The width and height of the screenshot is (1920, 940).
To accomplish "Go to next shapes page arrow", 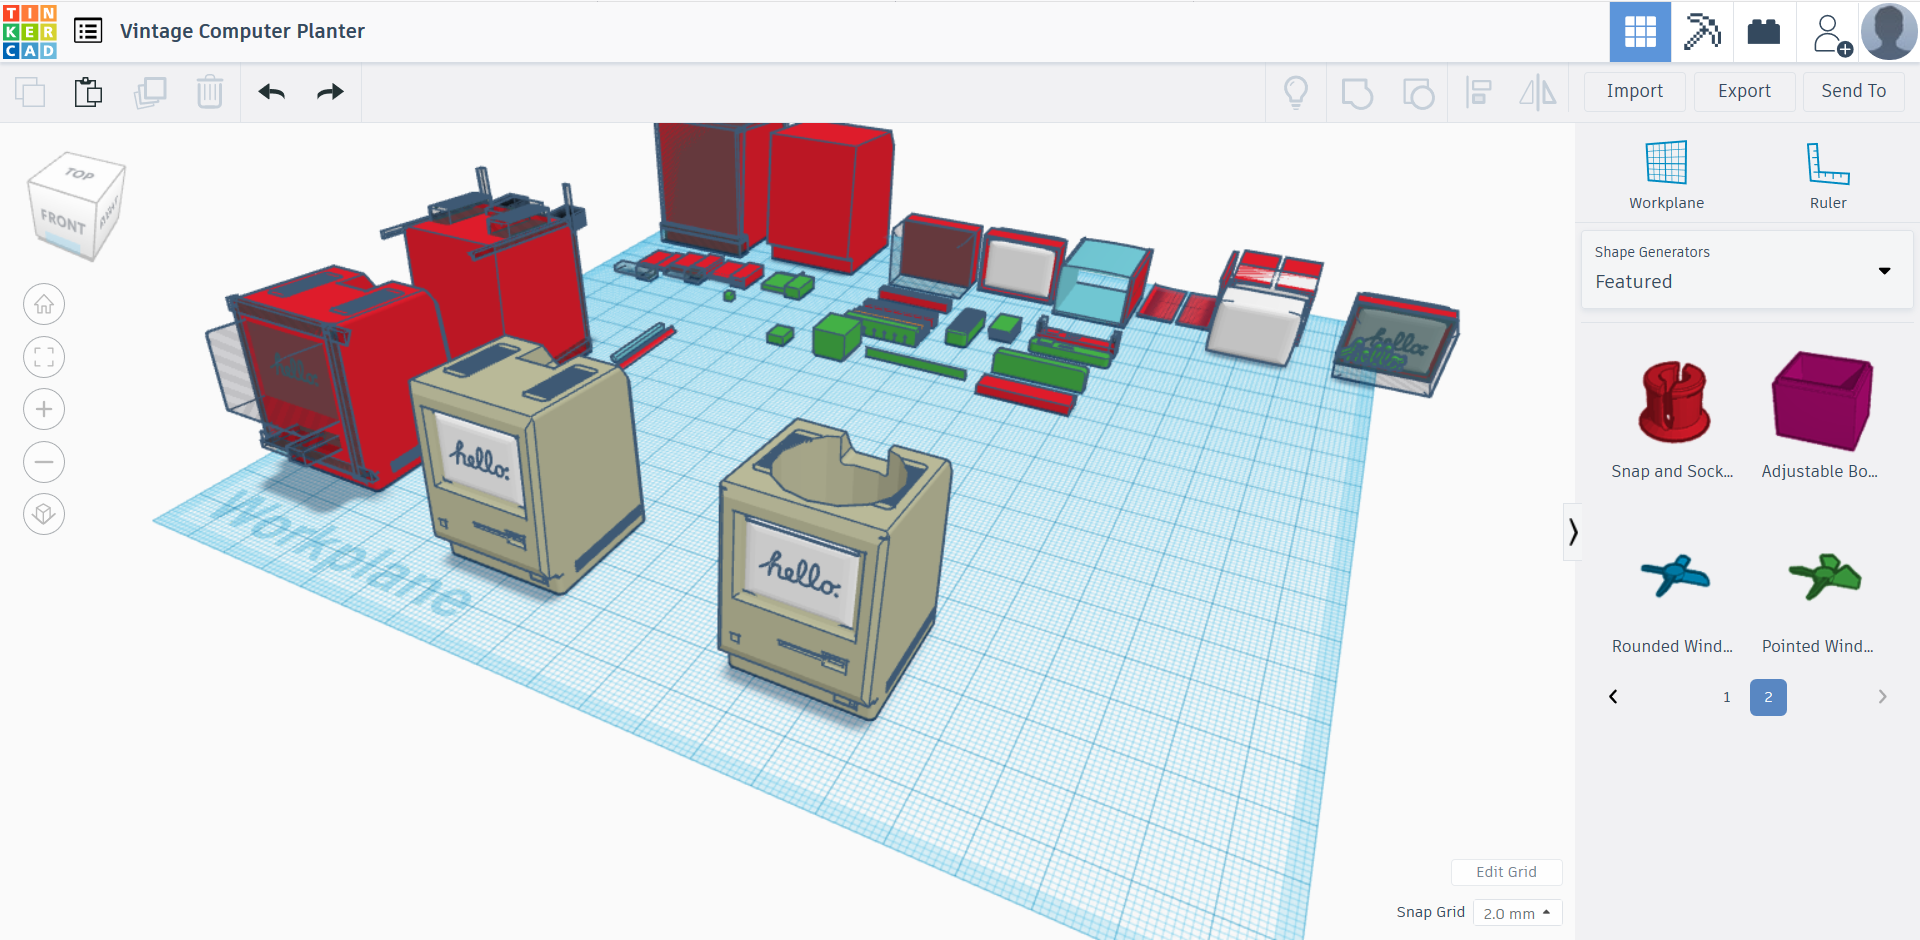I will pyautogui.click(x=1882, y=697).
